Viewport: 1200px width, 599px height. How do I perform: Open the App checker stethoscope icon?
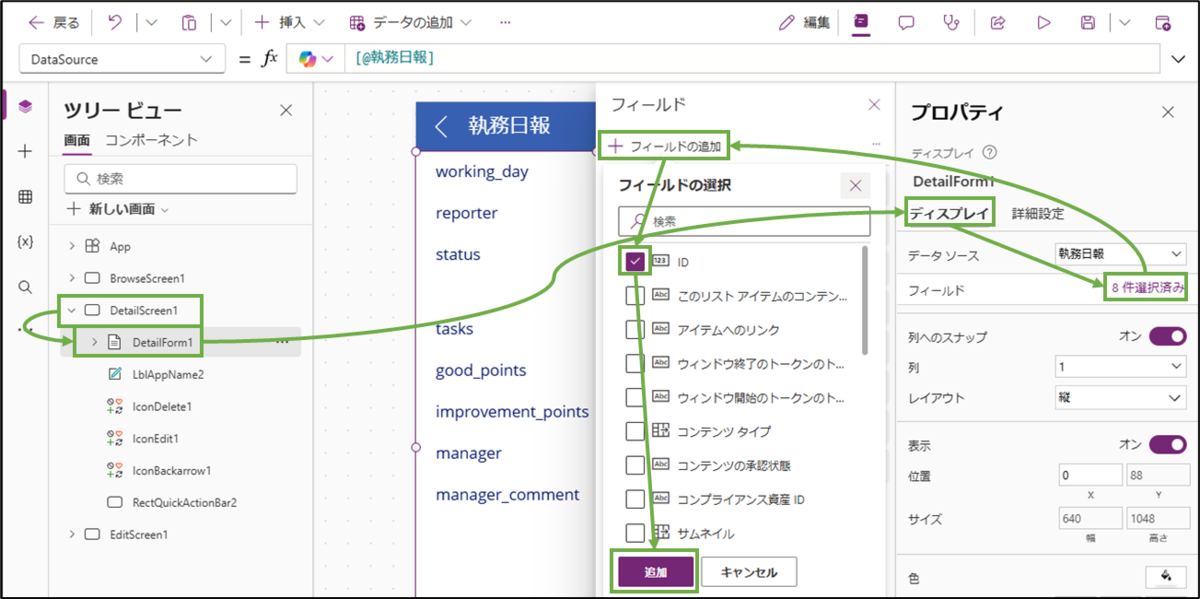[x=951, y=22]
